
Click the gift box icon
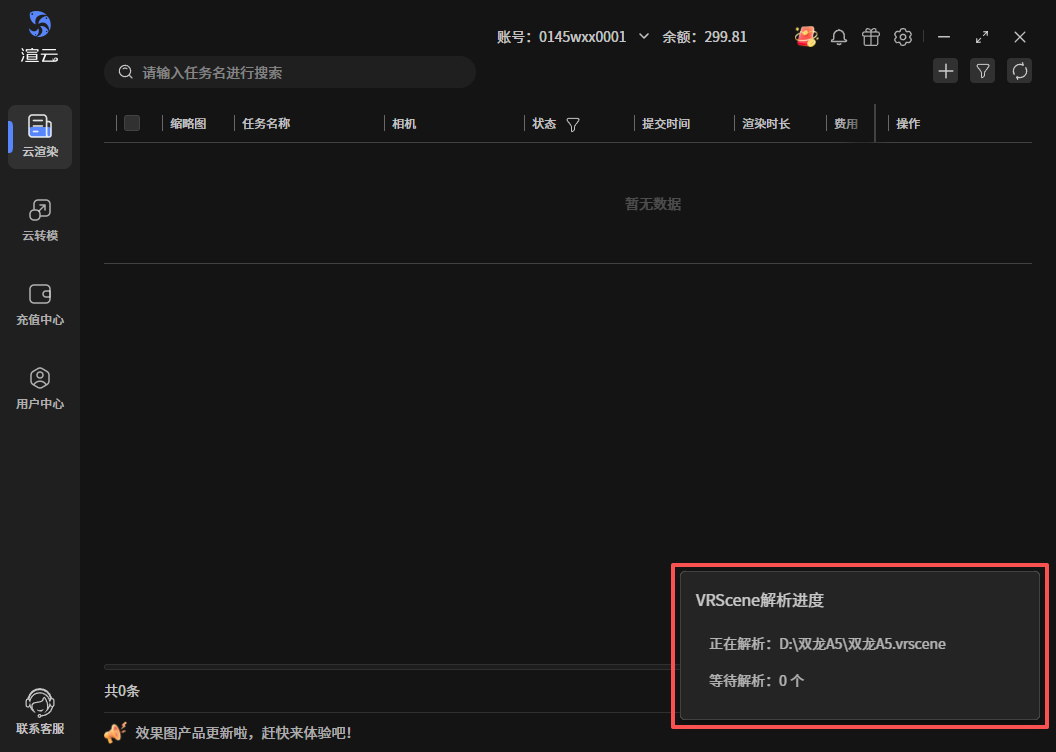click(x=871, y=37)
